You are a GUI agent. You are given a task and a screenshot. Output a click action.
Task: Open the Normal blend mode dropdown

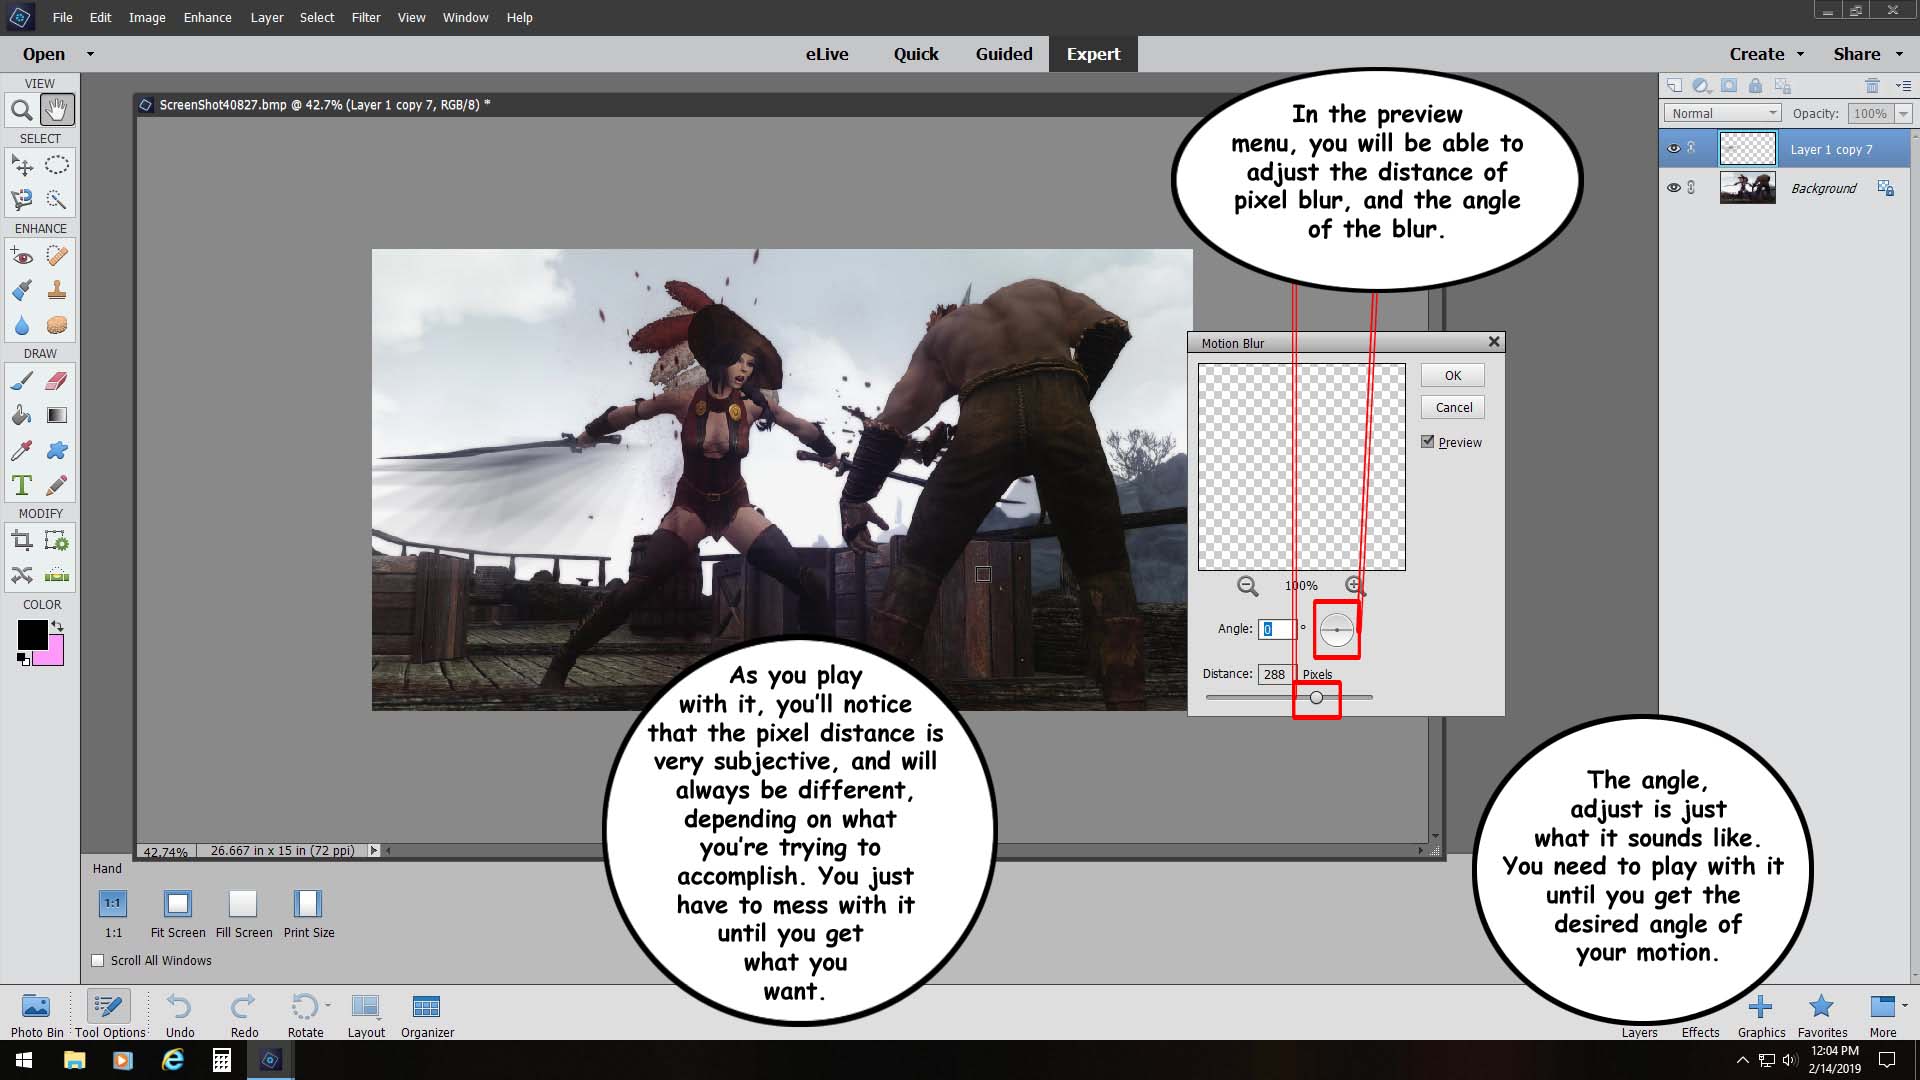click(x=1722, y=113)
